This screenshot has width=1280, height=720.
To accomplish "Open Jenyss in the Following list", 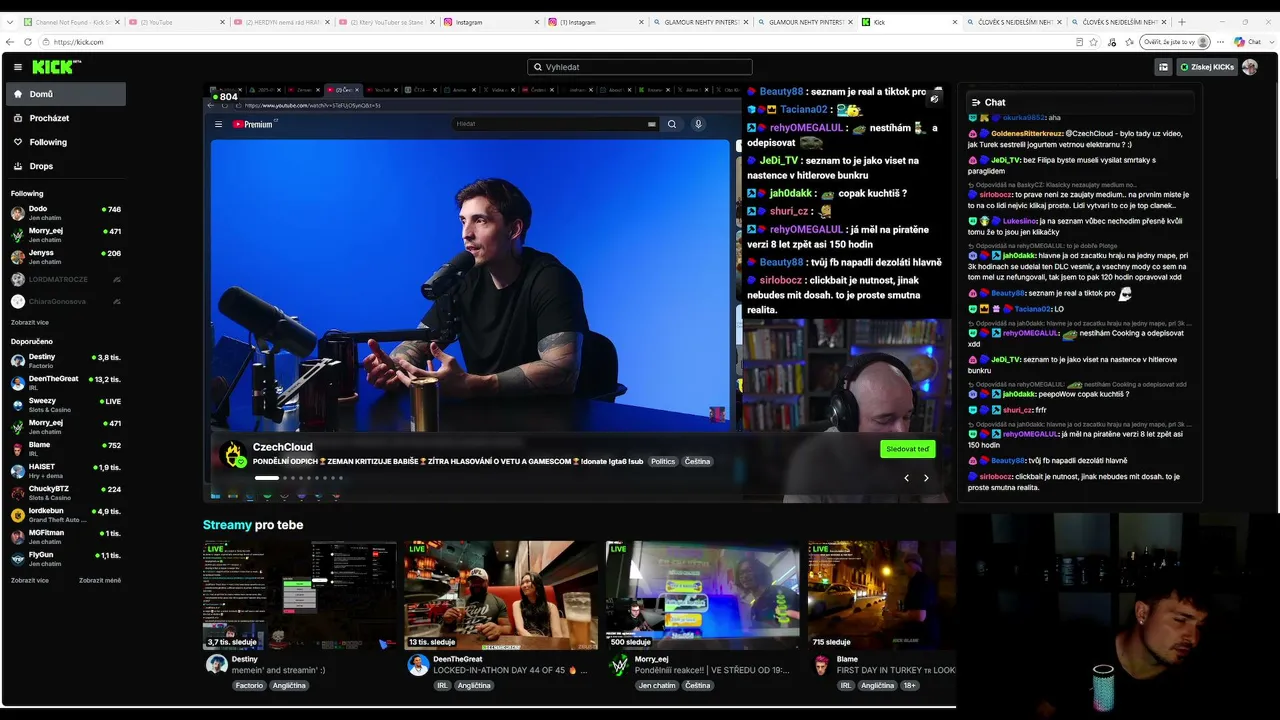I will (65, 257).
